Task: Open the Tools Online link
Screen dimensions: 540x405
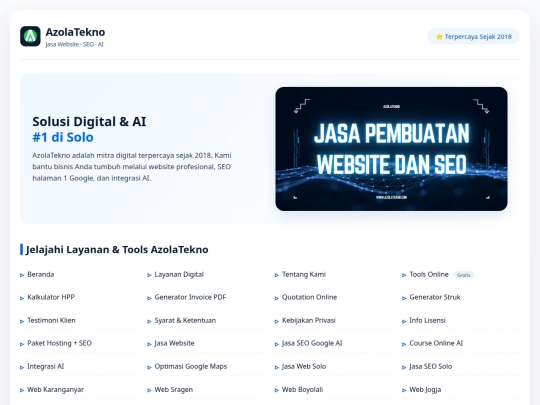Action: (x=429, y=274)
